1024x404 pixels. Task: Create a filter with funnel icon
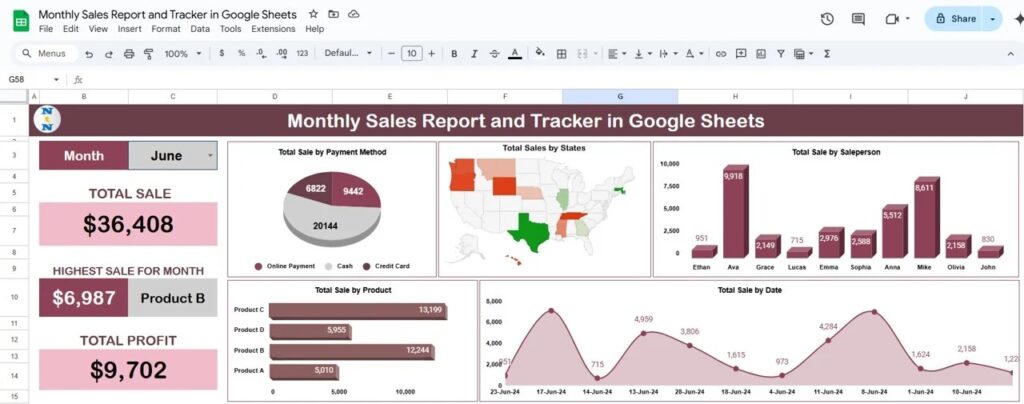(780, 54)
